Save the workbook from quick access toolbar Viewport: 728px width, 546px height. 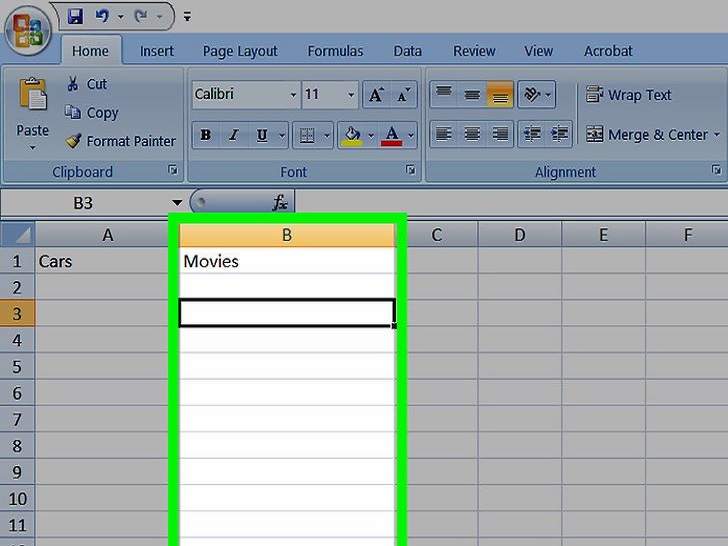coord(75,16)
